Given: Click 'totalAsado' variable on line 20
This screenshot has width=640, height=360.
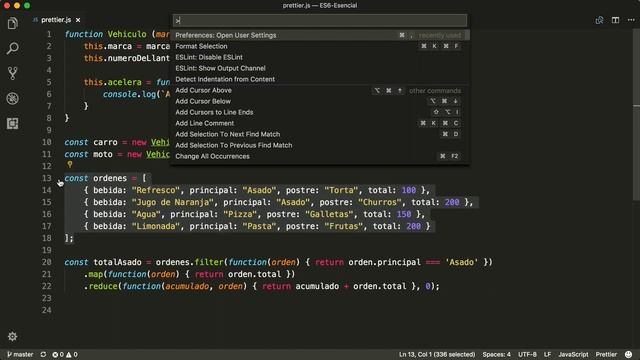Looking at the screenshot, I should (118, 262).
